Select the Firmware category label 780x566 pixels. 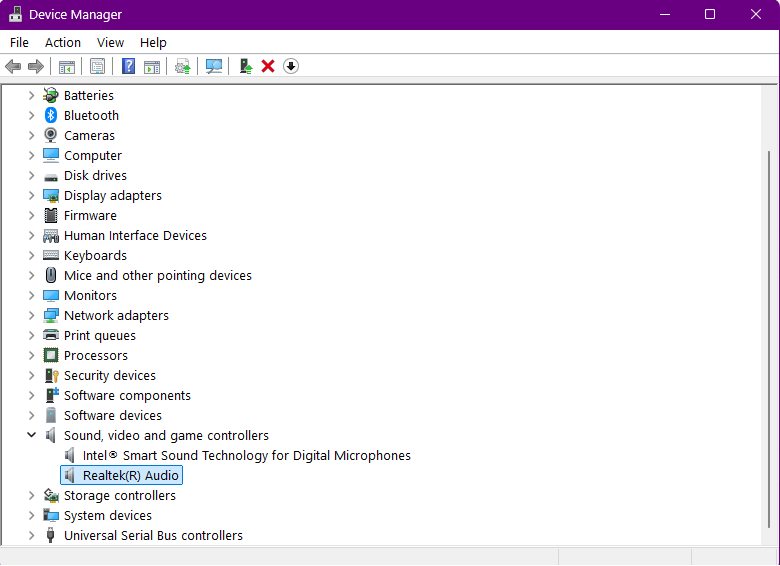pyautogui.click(x=90, y=215)
